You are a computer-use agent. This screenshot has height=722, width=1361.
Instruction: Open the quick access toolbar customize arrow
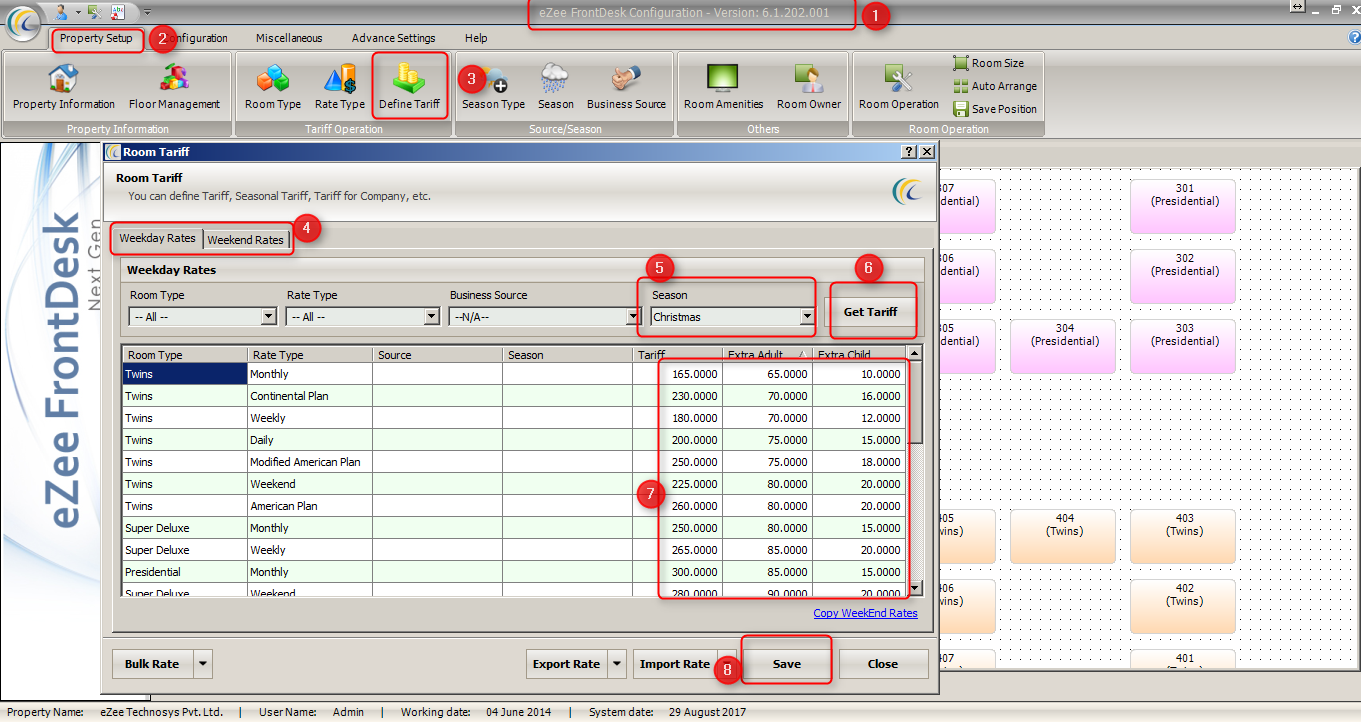(x=147, y=12)
